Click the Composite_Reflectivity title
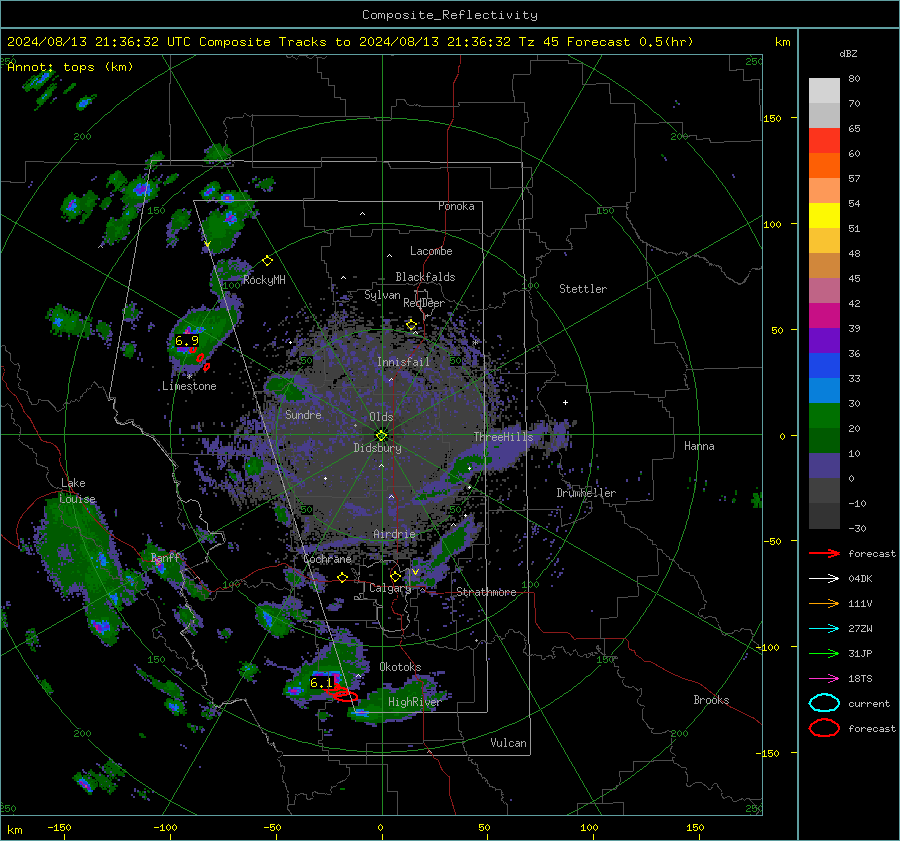 [x=449, y=15]
